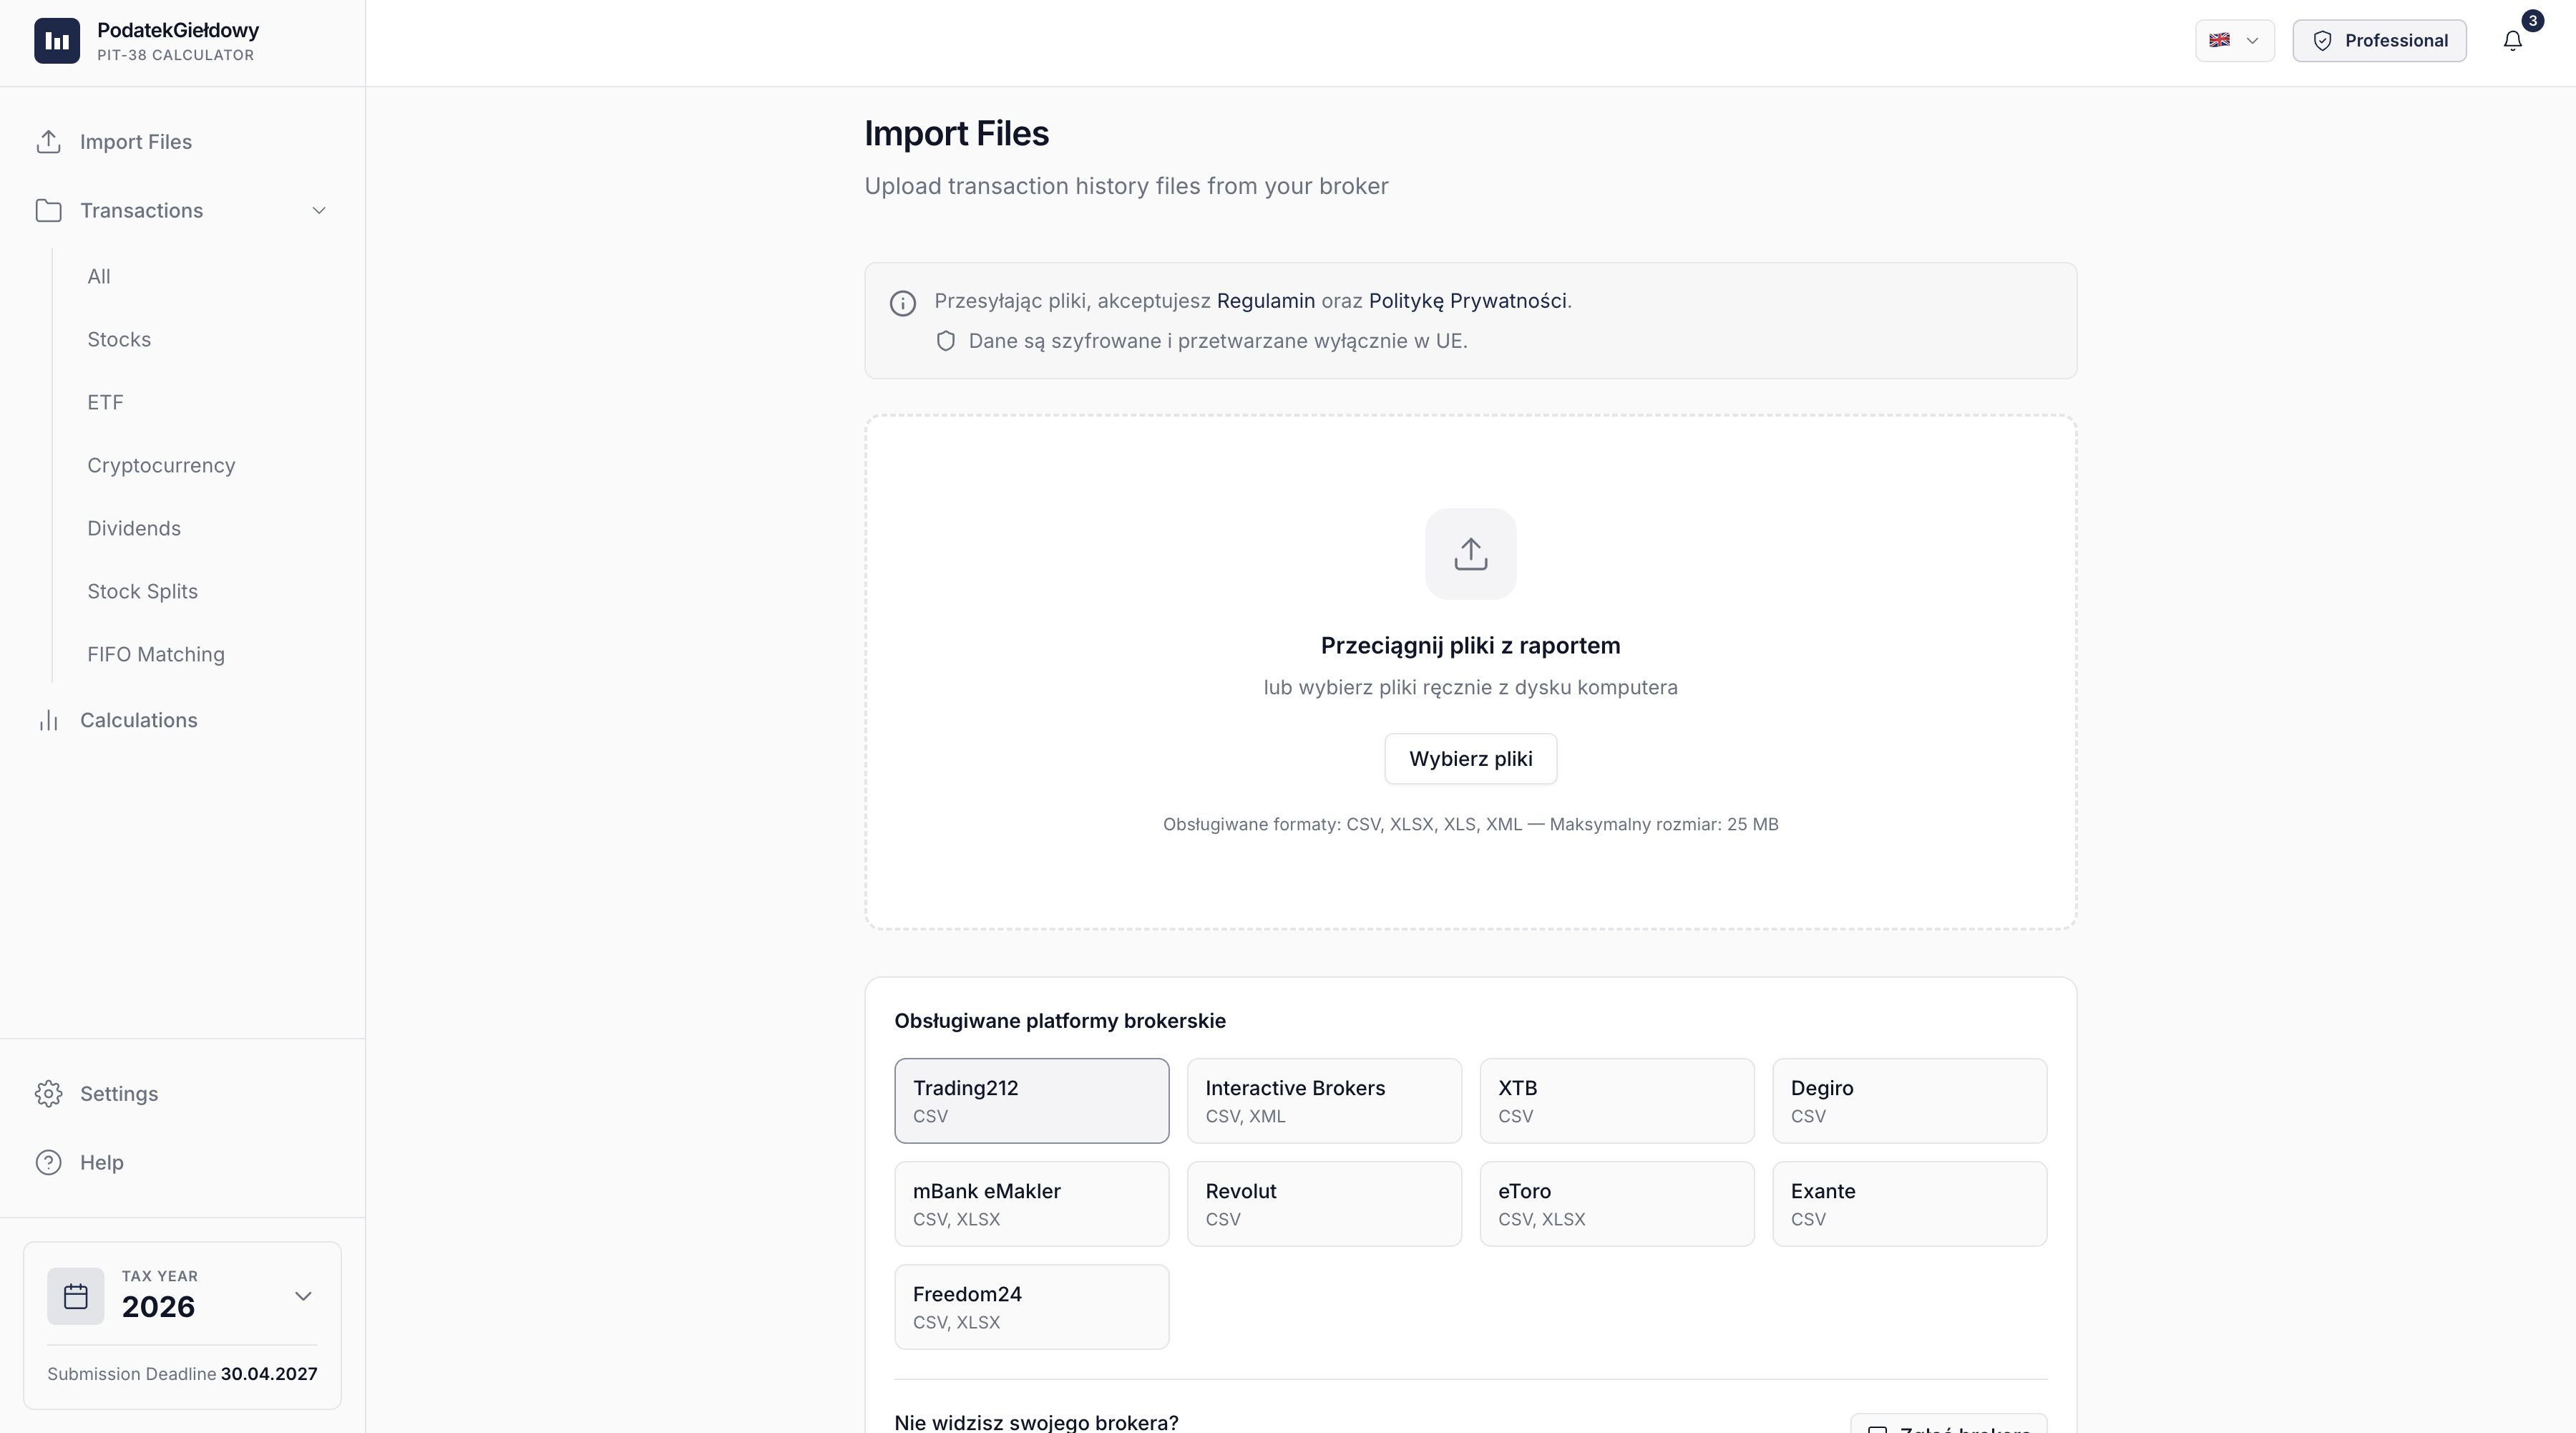Click the Settings gear icon
This screenshot has width=2576, height=1433.
point(48,1093)
